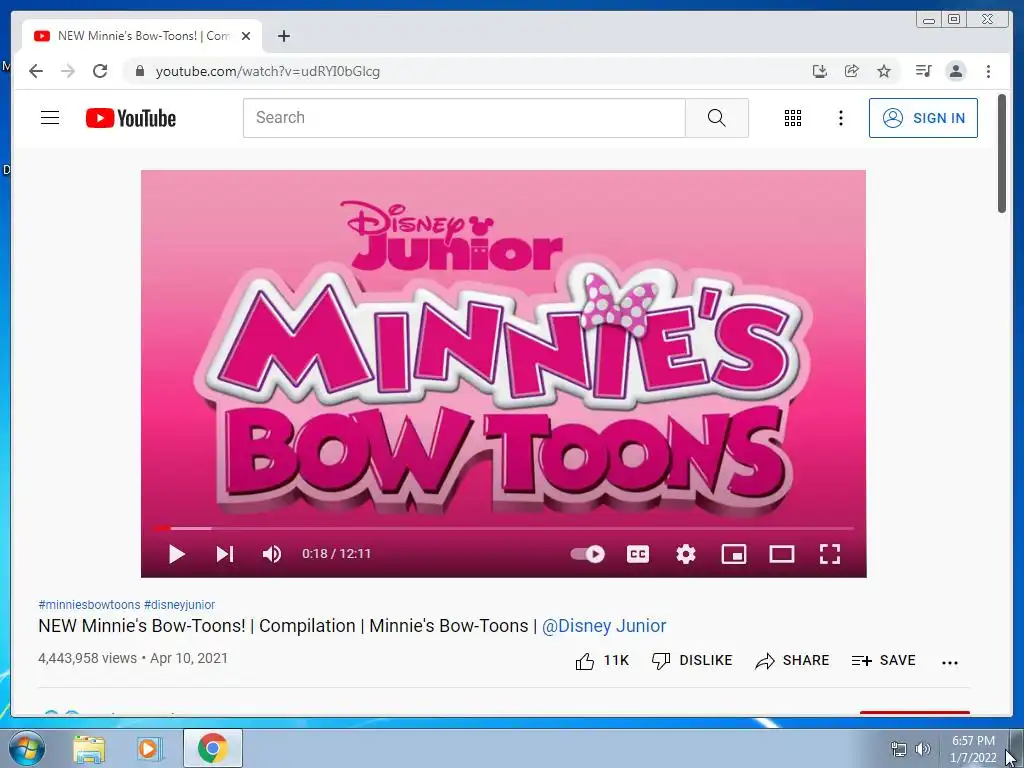This screenshot has height=768, width=1024.
Task: Open Windows Explorer from taskbar
Action: coord(89,749)
